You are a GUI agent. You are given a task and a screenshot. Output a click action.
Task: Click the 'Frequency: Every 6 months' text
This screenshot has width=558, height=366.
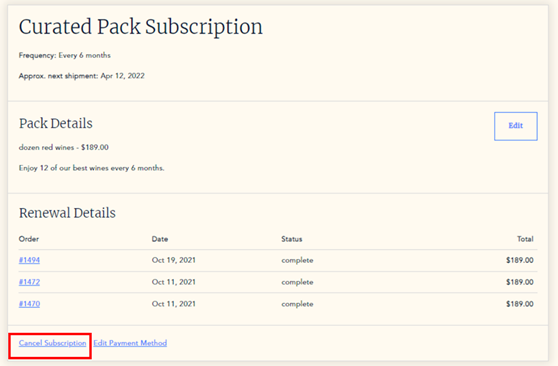[64, 55]
